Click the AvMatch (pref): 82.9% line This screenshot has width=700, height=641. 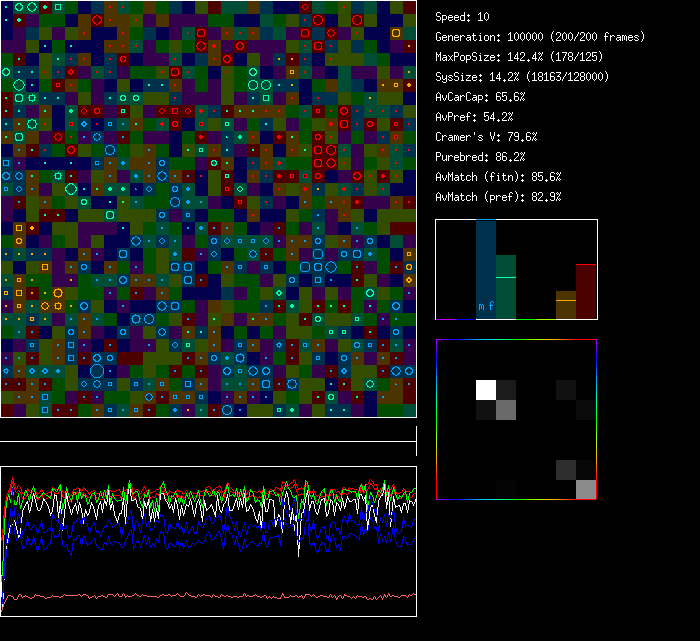(498, 197)
